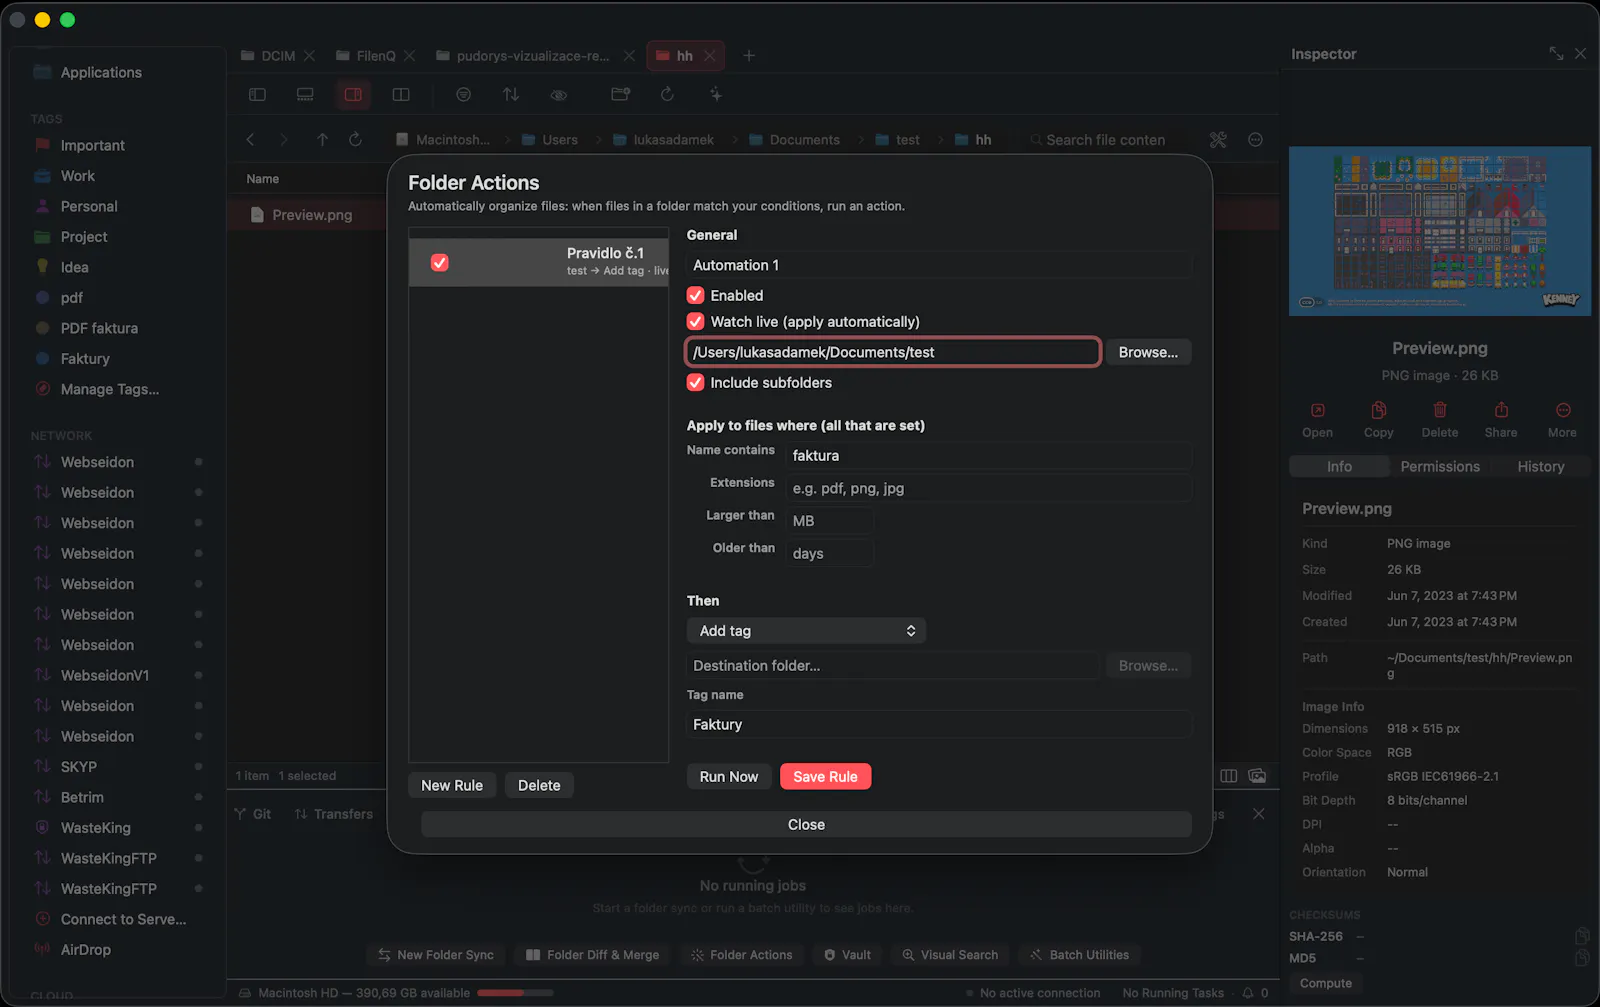This screenshot has width=1600, height=1007.
Task: Click Browse next to the watched folder path
Action: pos(1148,352)
